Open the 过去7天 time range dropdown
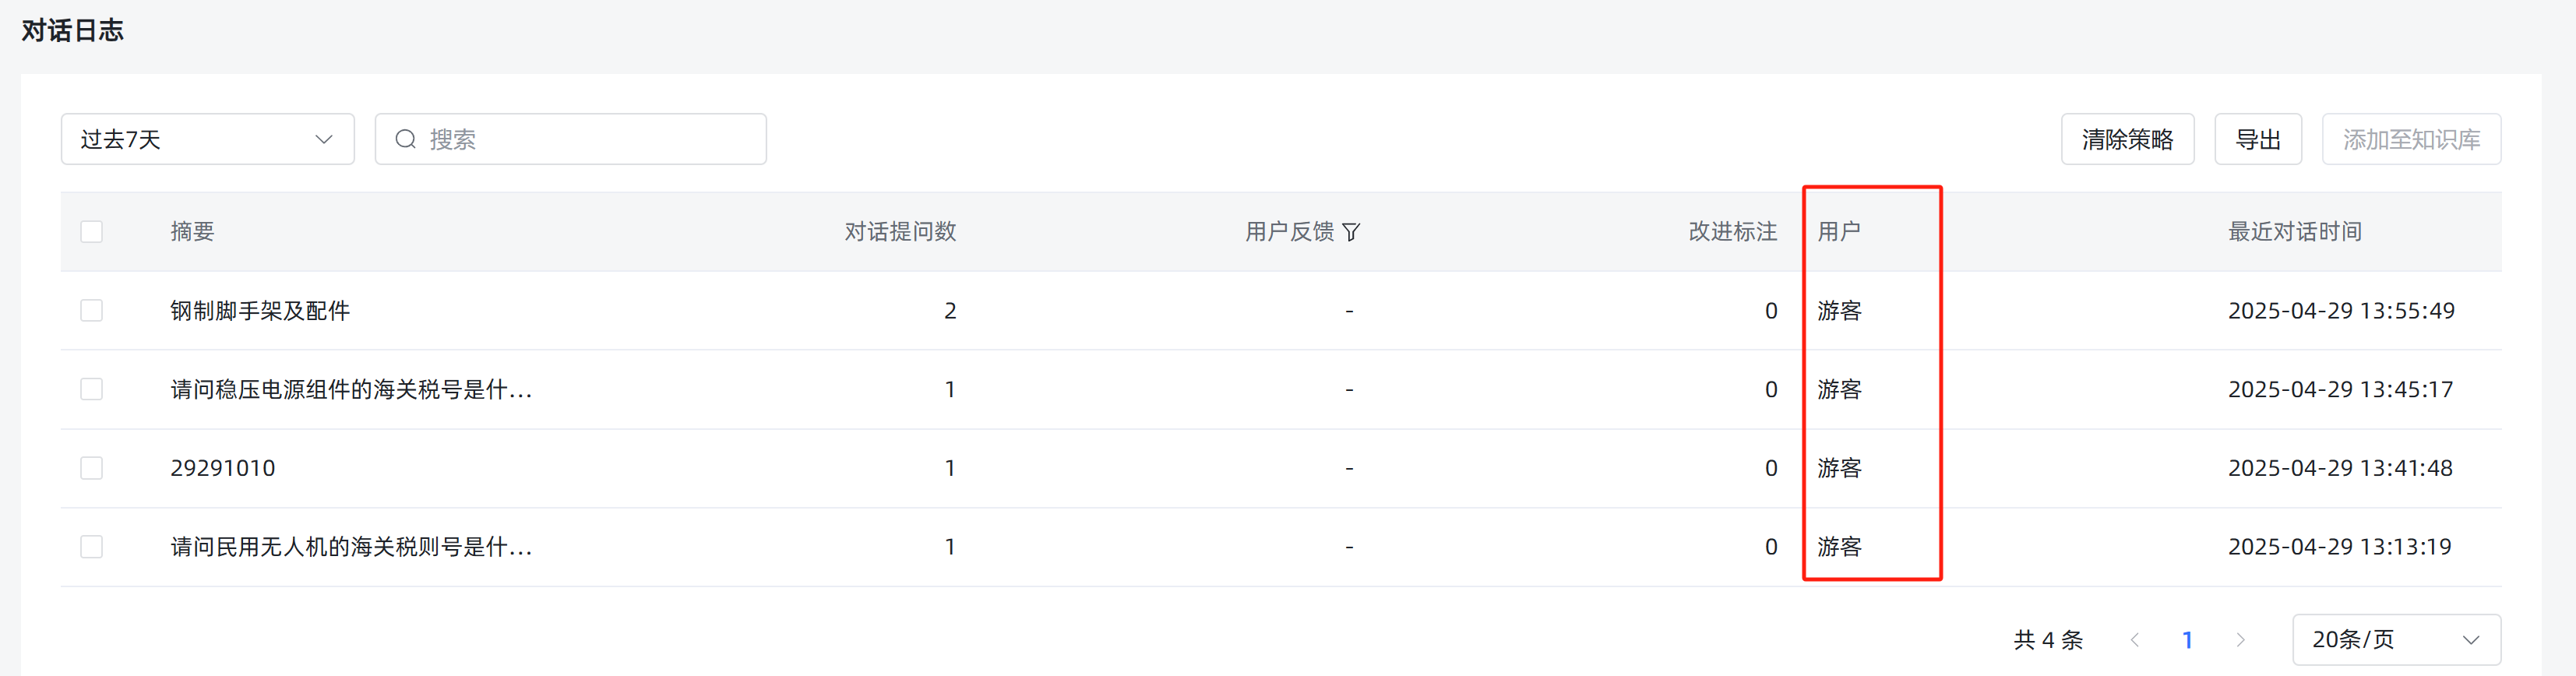The width and height of the screenshot is (2576, 676). click(208, 139)
